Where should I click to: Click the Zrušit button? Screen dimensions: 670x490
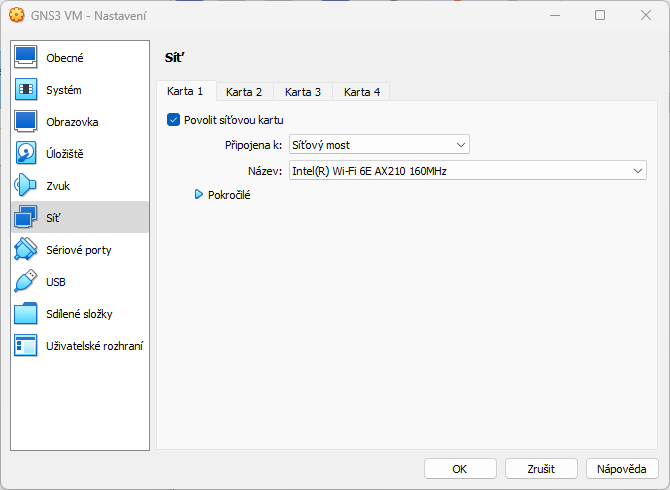tap(541, 469)
